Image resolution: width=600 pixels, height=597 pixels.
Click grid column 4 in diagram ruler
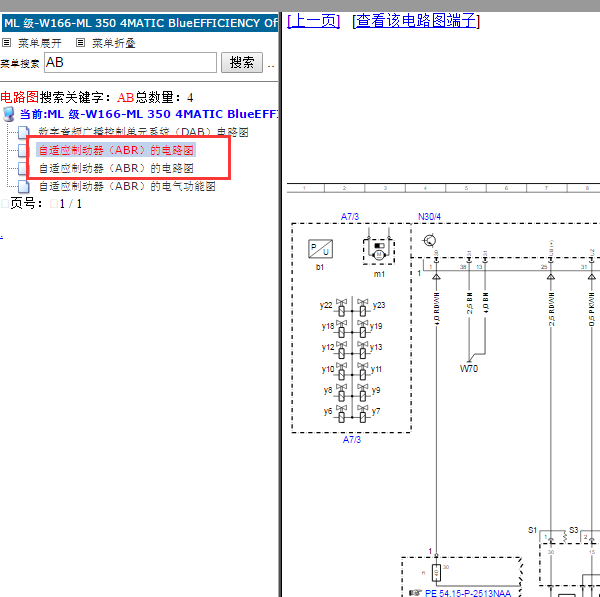coord(425,188)
